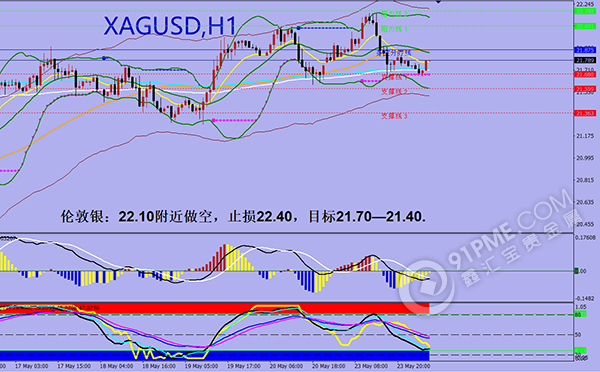Click the latest red candlestick
Image resolution: width=600 pixels, height=372 pixels.
[426, 65]
